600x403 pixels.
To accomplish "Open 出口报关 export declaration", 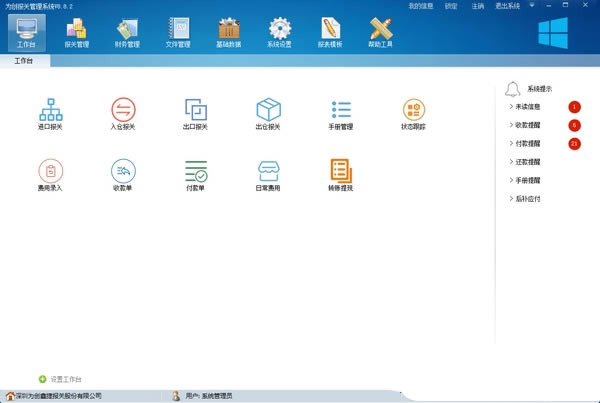I will tap(195, 109).
